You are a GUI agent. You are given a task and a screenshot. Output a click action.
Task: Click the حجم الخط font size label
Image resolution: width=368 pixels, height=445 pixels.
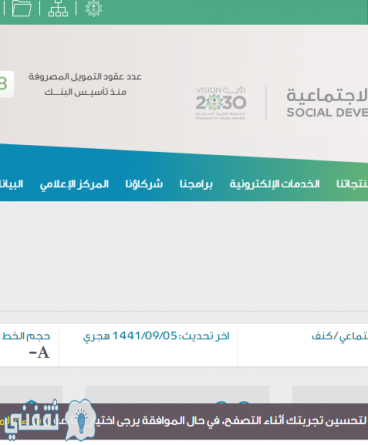(x=26, y=336)
